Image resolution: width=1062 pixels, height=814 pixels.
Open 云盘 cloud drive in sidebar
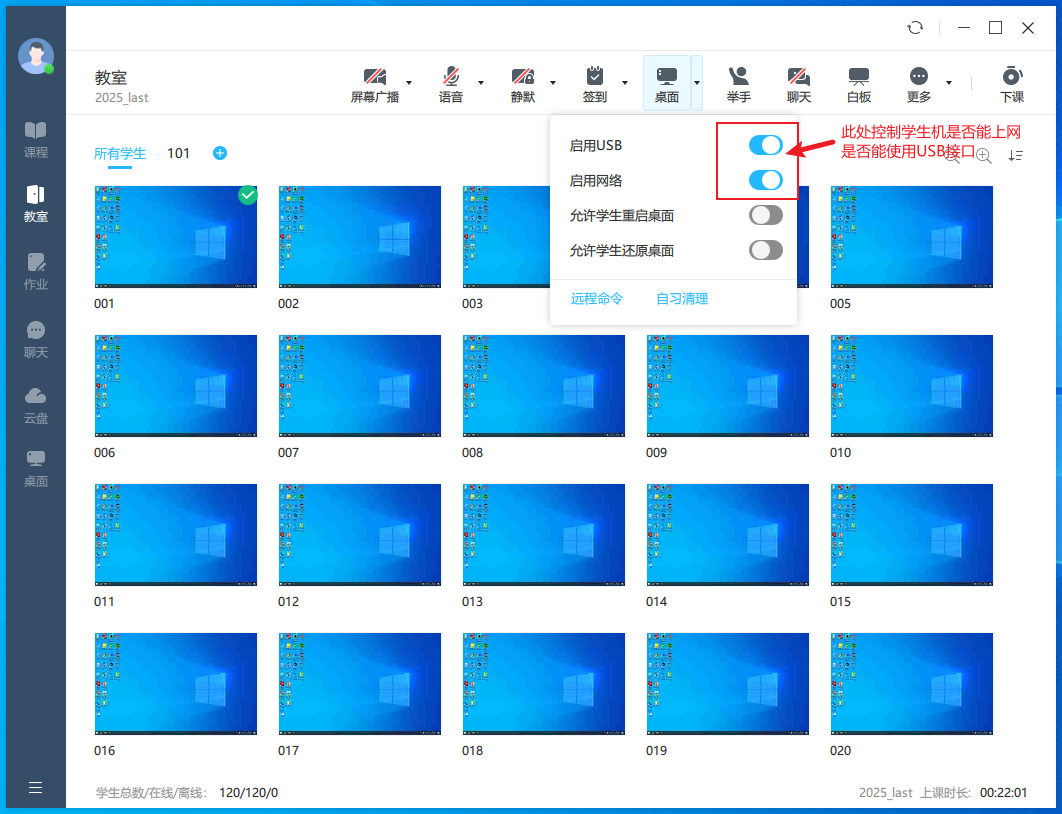[x=36, y=404]
